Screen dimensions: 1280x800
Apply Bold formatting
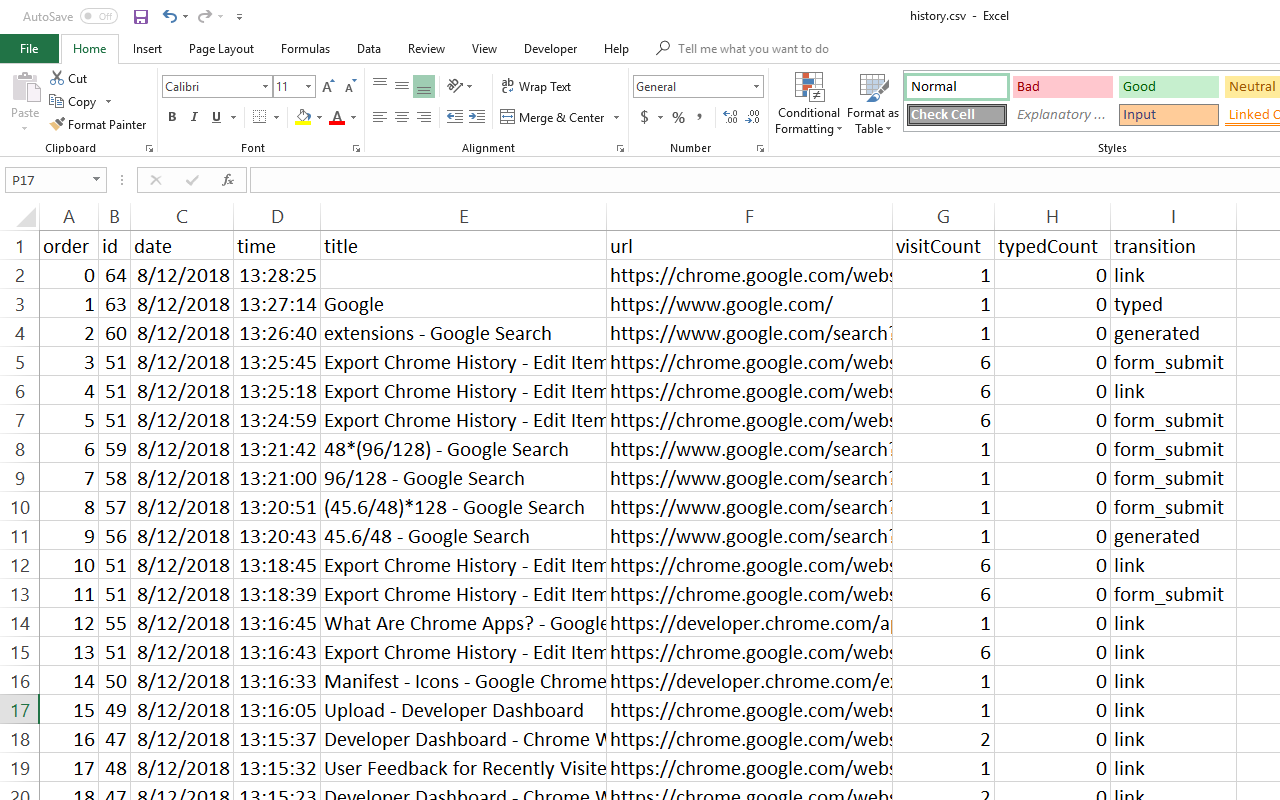point(172,118)
